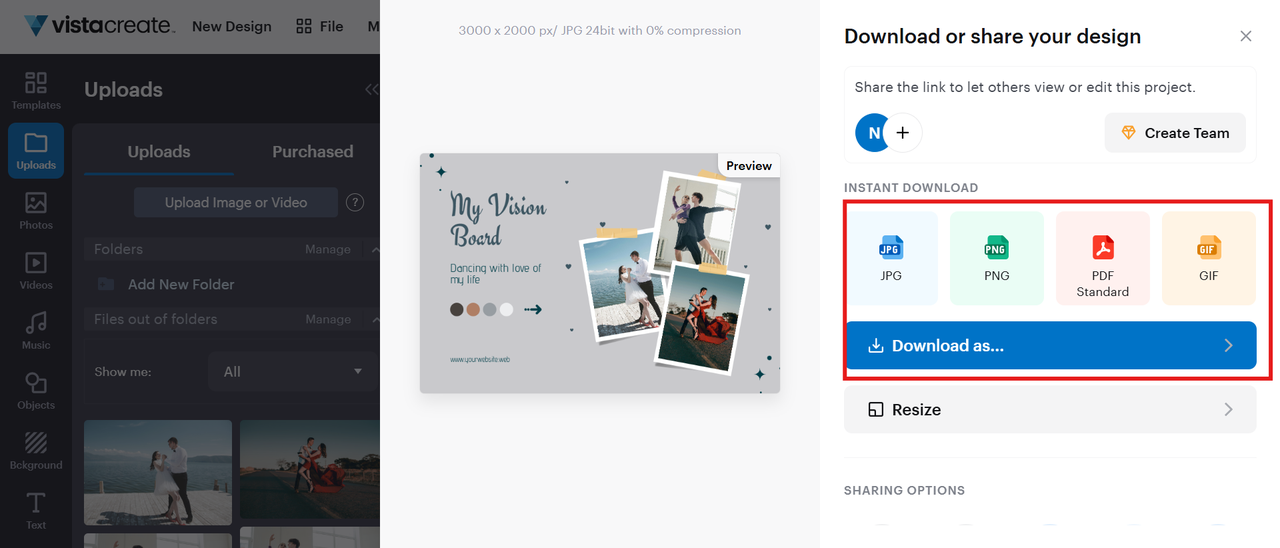Screen dimensions: 1280x548
Task: Open the Uploads sidebar panel
Action: 36,151
